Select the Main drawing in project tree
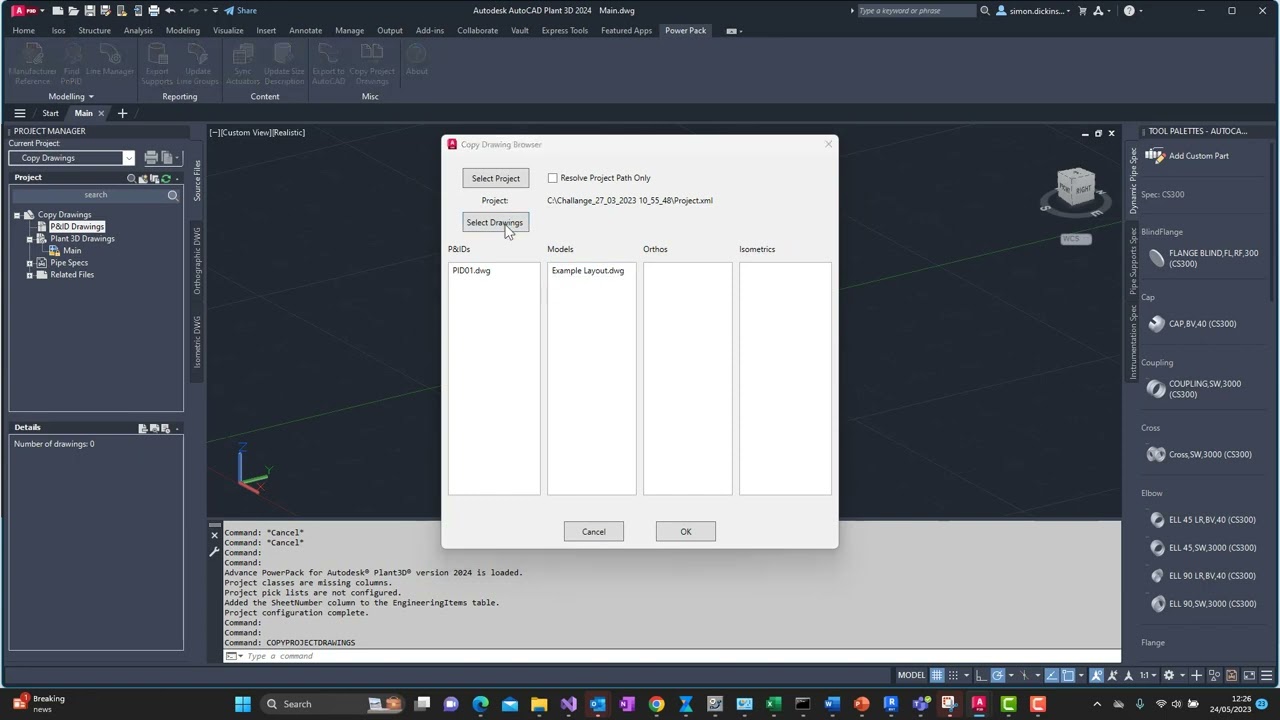The image size is (1280, 720). pos(72,251)
